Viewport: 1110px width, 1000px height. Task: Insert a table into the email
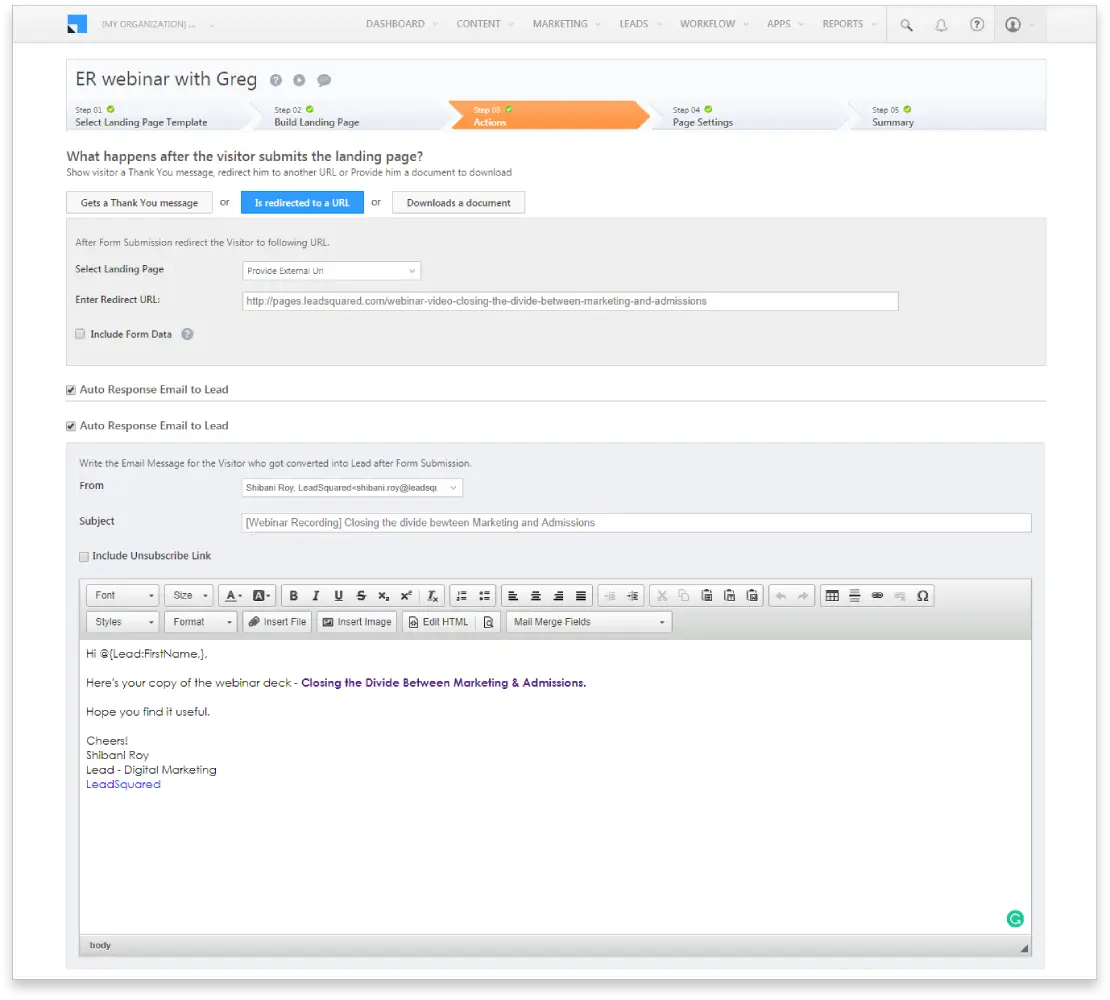832,596
